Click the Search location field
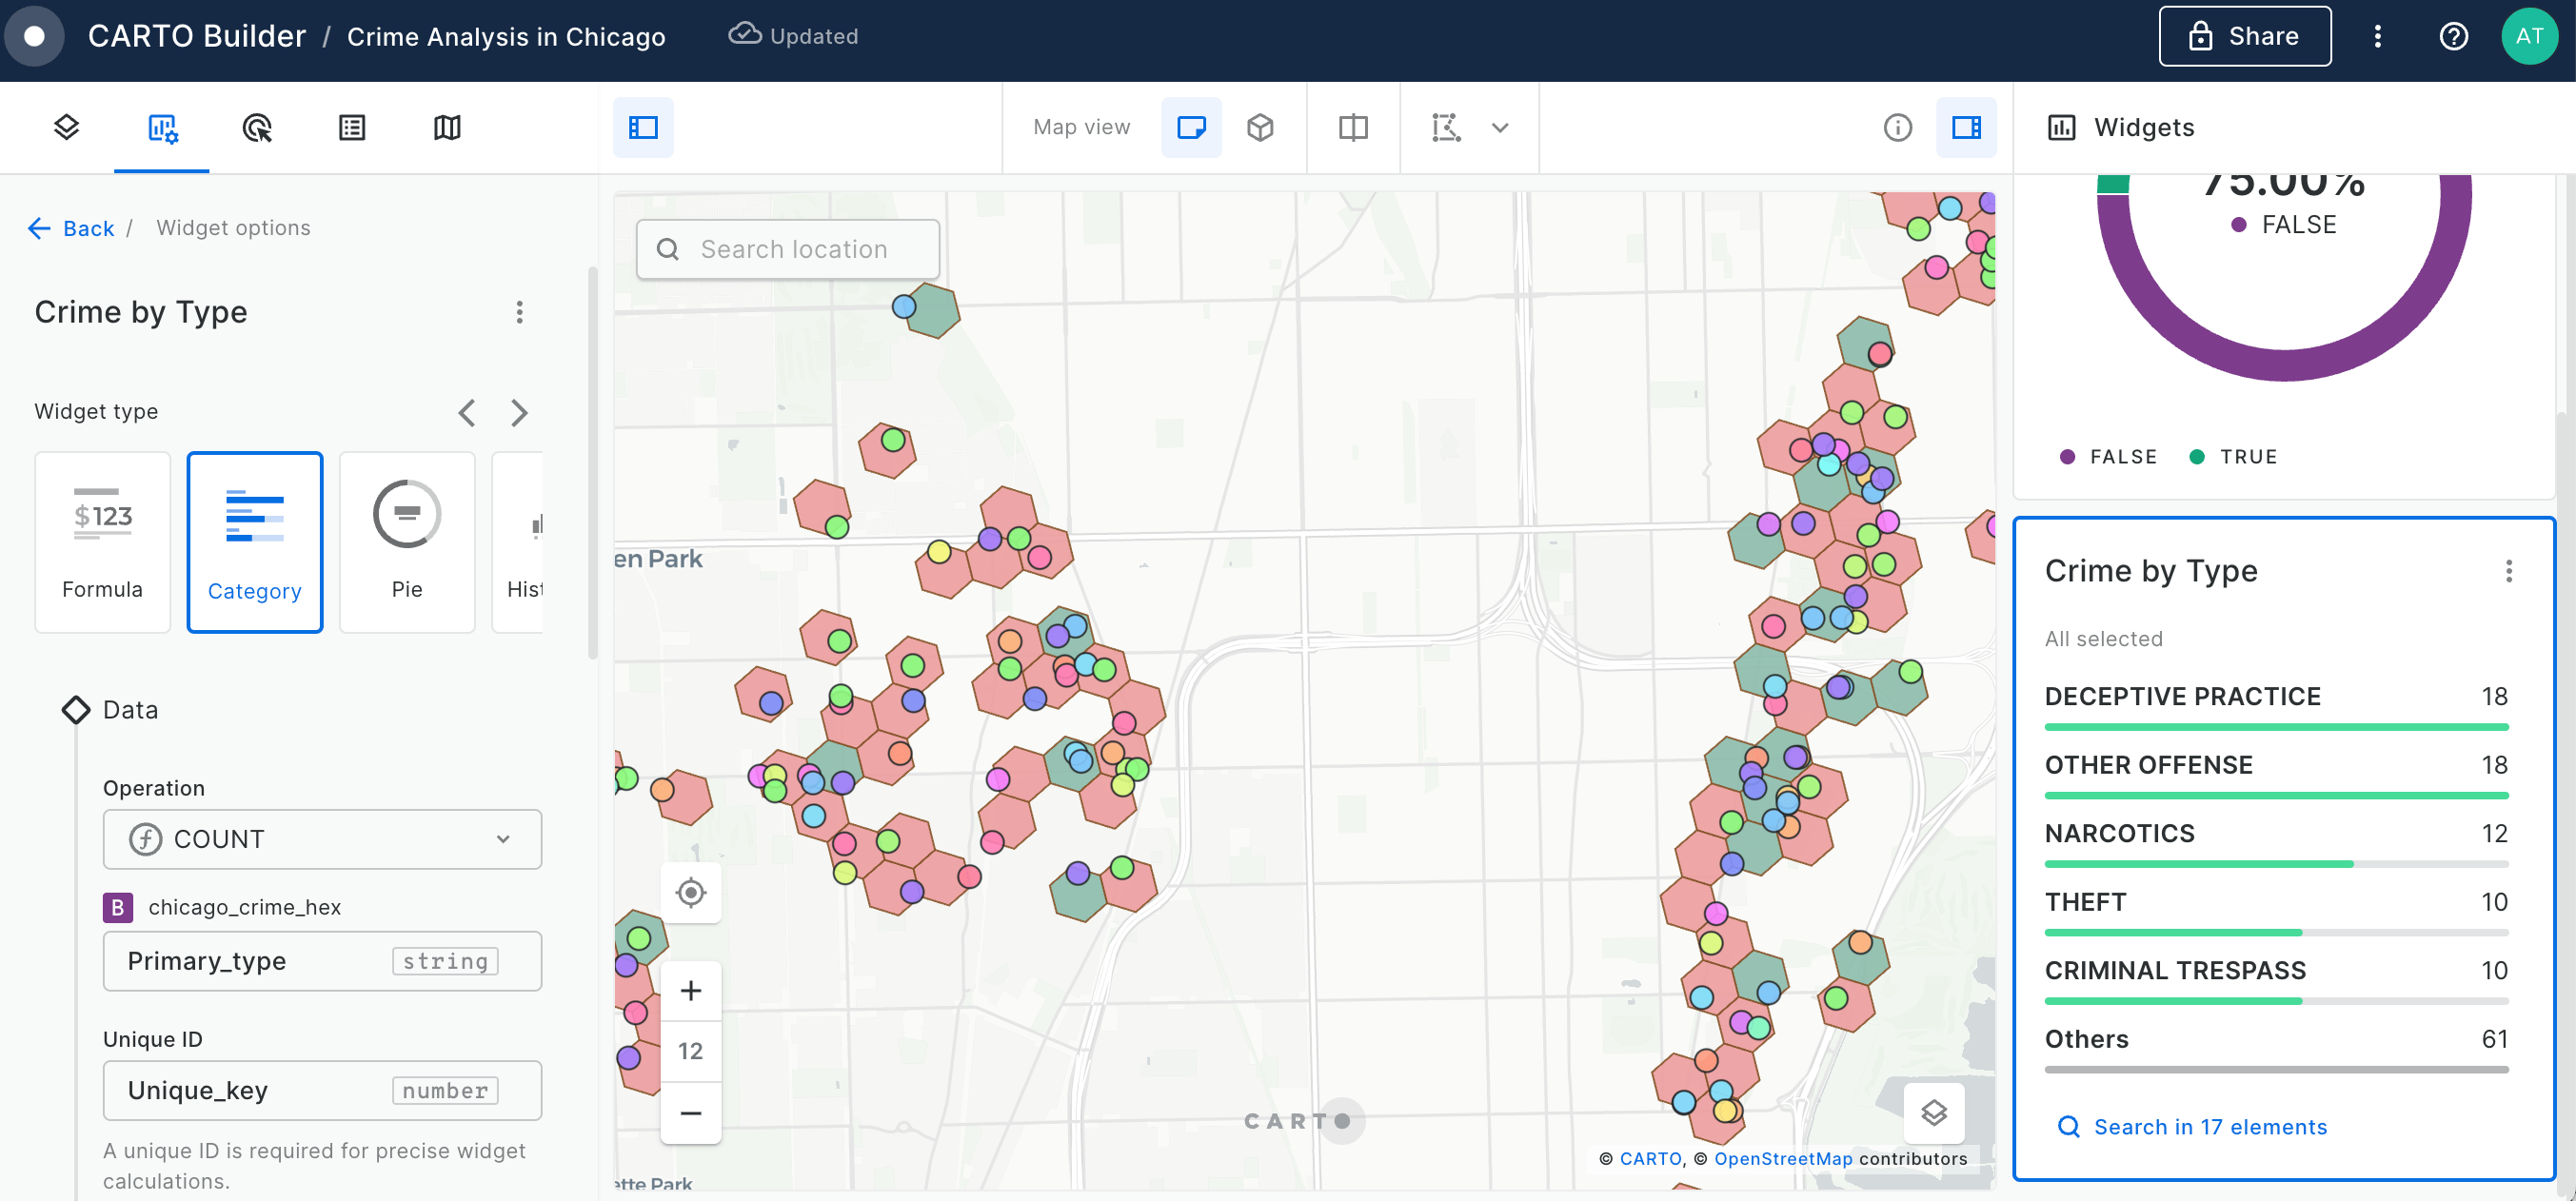Viewport: 2576px width, 1201px height. [788, 249]
